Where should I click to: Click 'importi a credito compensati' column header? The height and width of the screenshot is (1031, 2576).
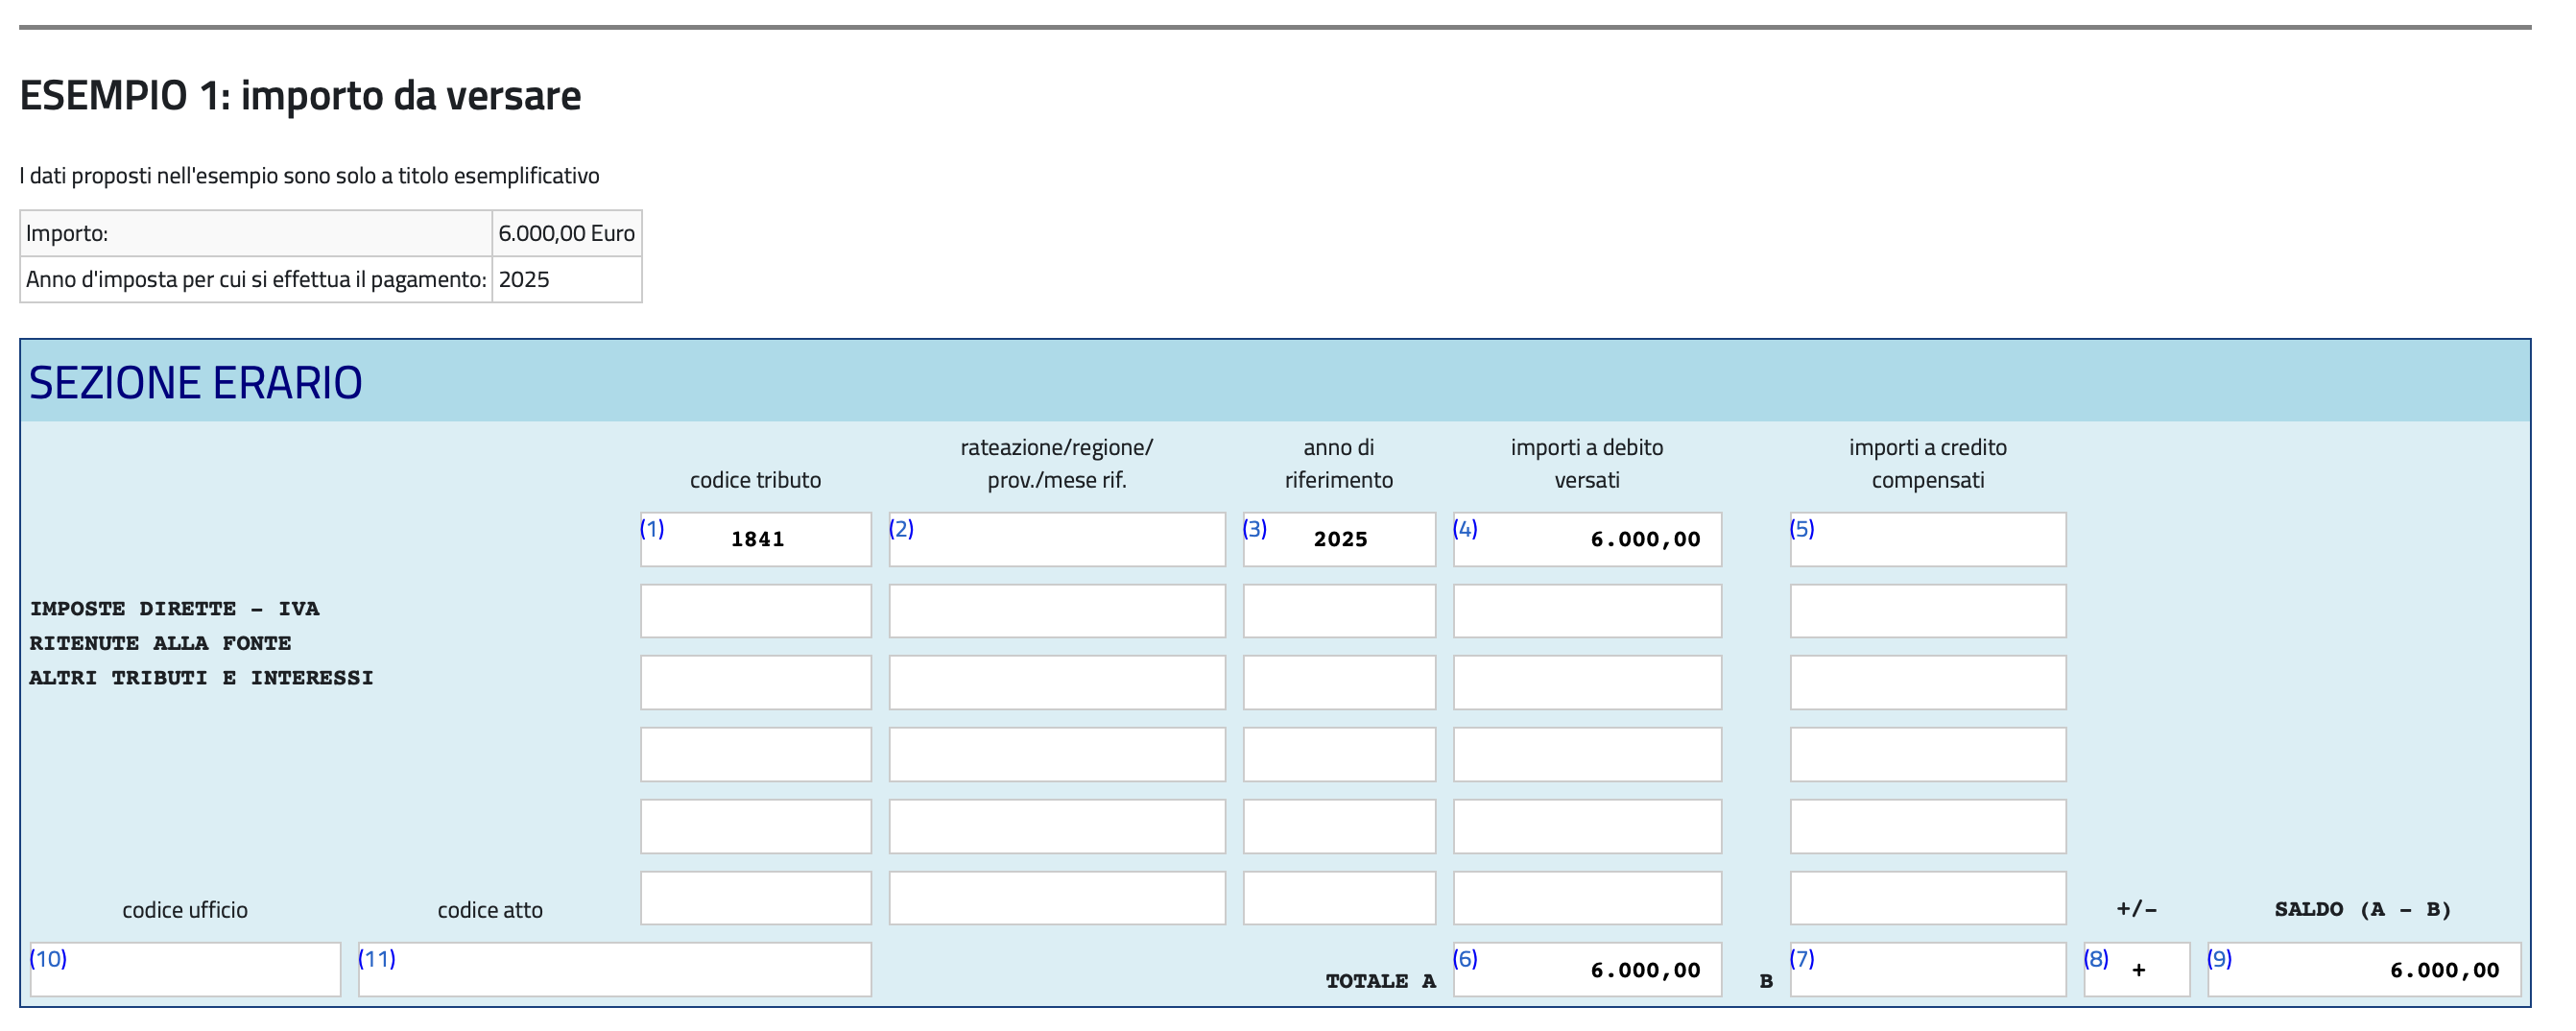(1927, 463)
